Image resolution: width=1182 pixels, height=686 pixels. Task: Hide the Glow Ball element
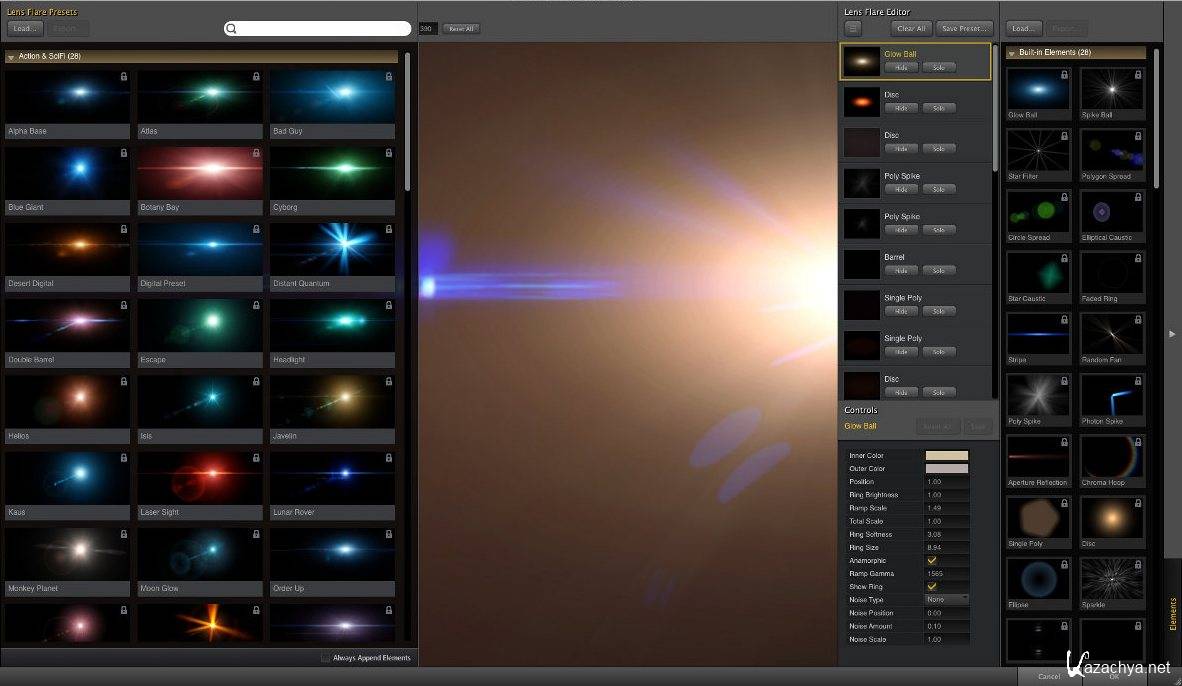coord(900,67)
